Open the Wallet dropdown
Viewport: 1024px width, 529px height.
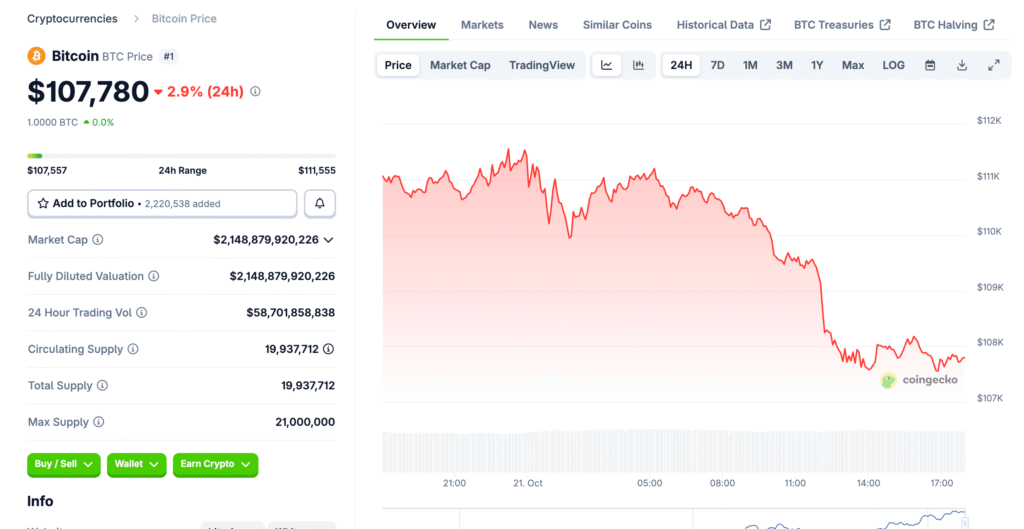click(x=136, y=464)
